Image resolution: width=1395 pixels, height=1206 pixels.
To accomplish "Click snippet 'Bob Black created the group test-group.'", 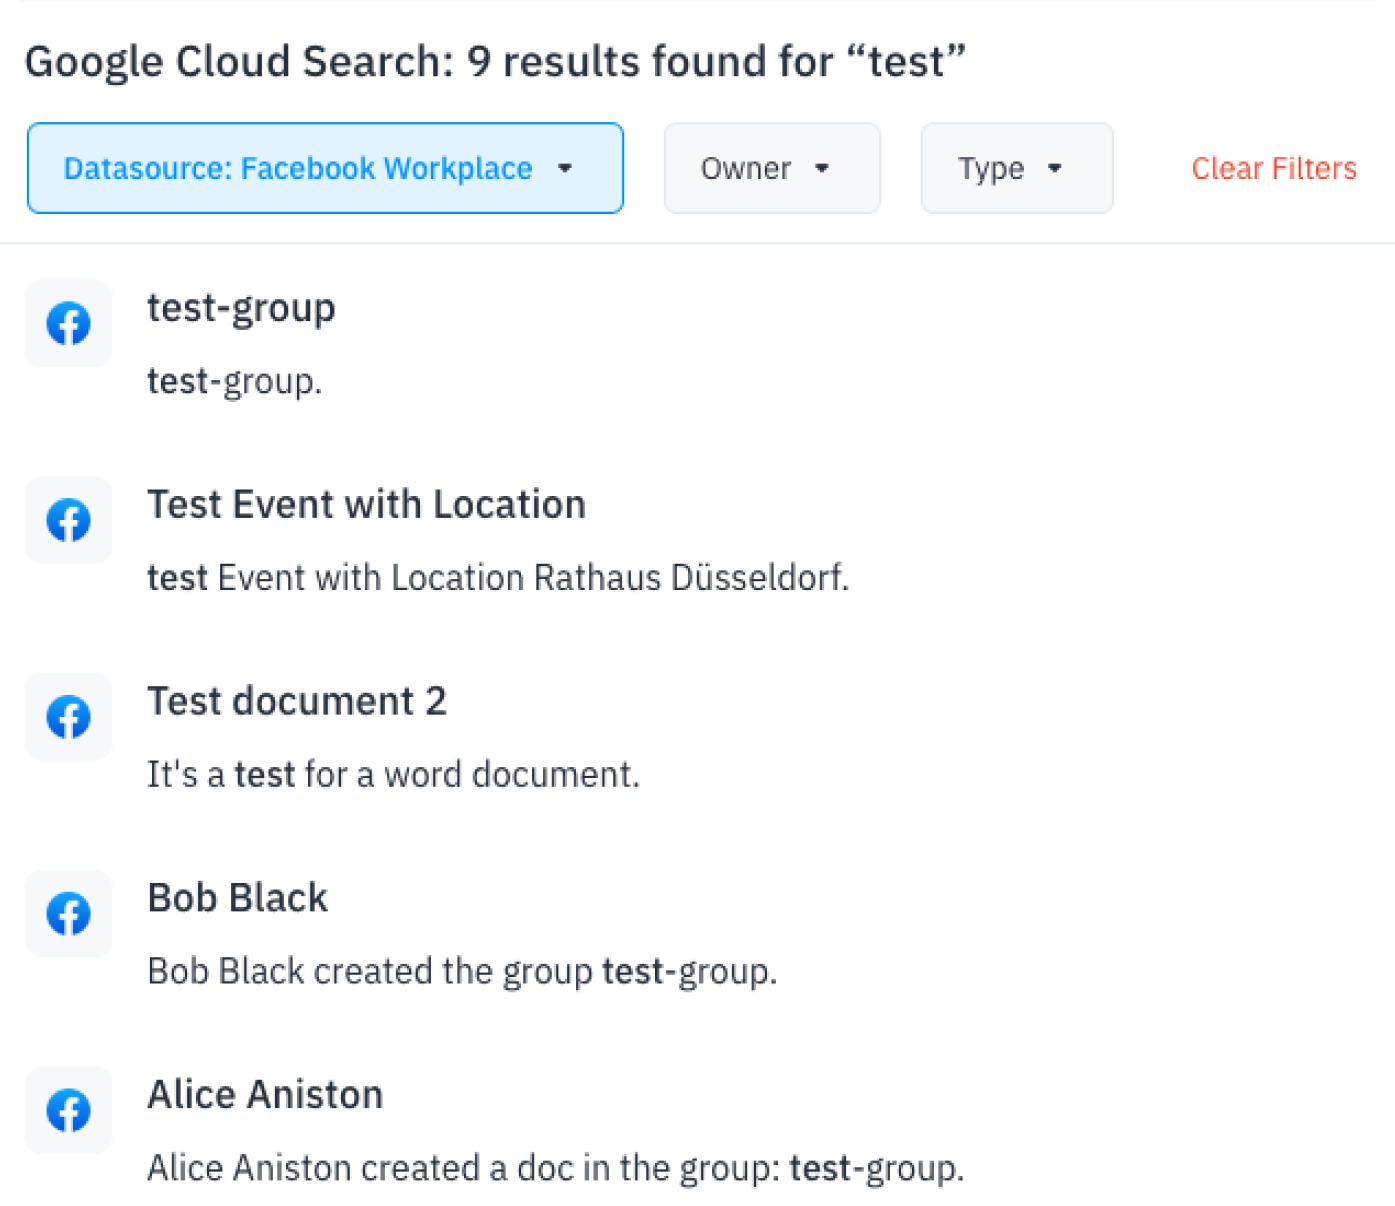I will coord(462,971).
